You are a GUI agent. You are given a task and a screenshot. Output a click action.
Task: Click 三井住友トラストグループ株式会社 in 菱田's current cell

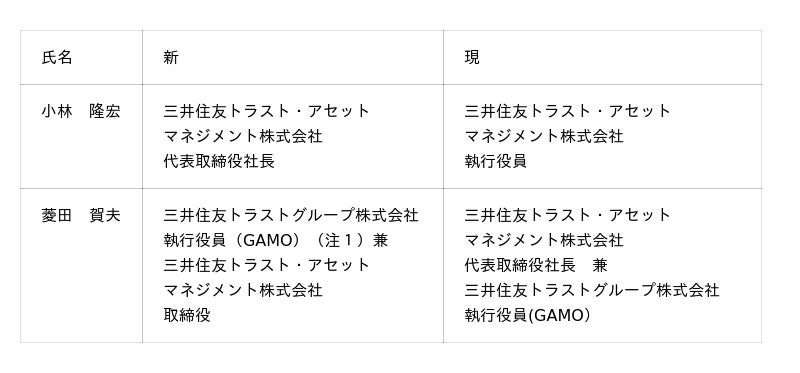pos(592,290)
